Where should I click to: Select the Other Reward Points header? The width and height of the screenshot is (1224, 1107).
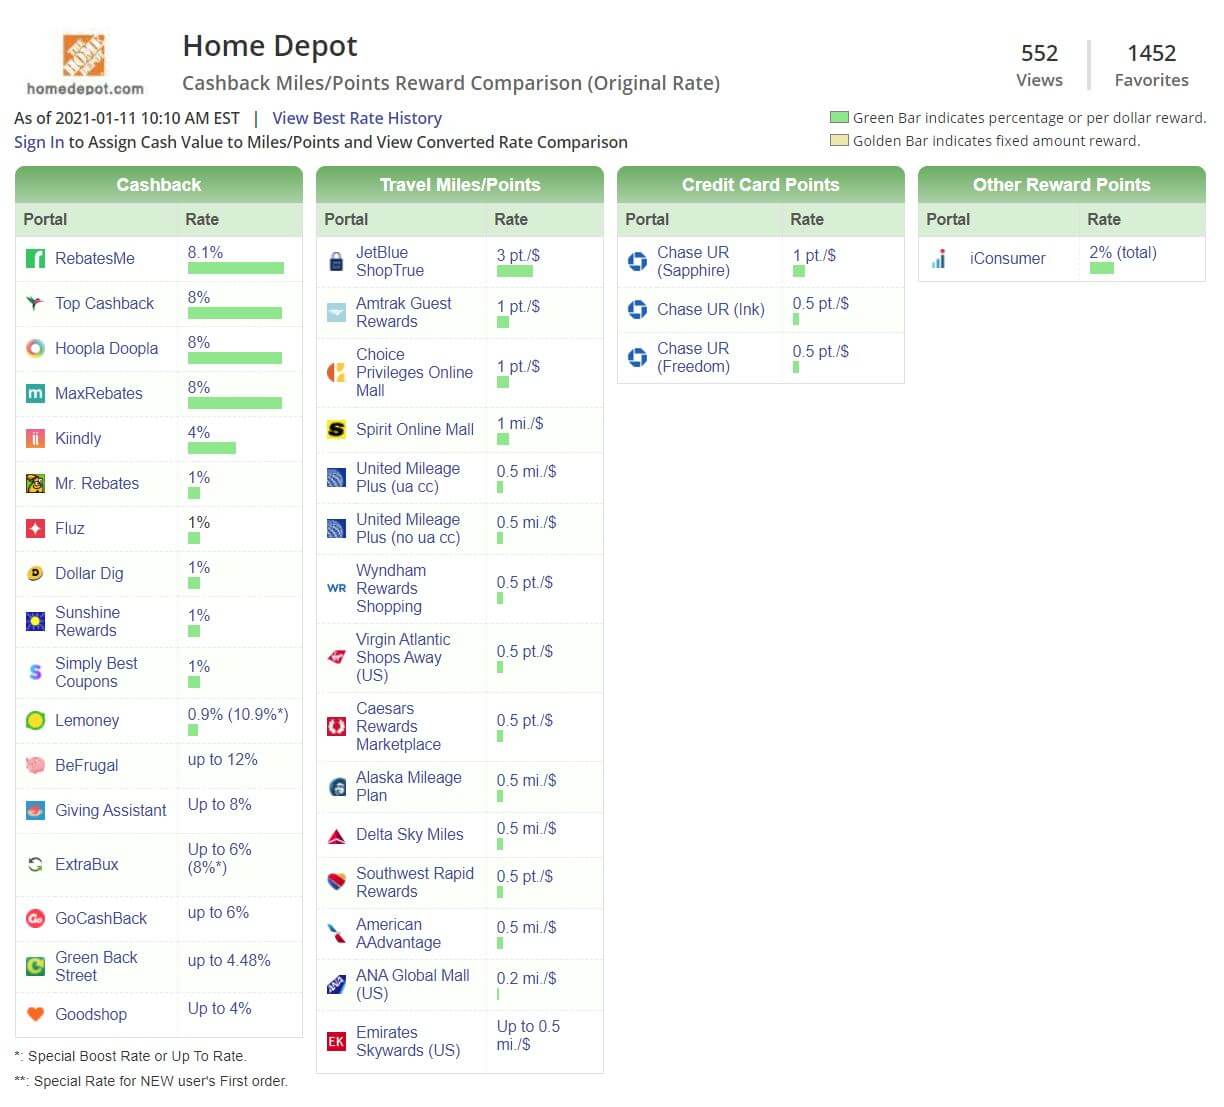(x=1062, y=185)
